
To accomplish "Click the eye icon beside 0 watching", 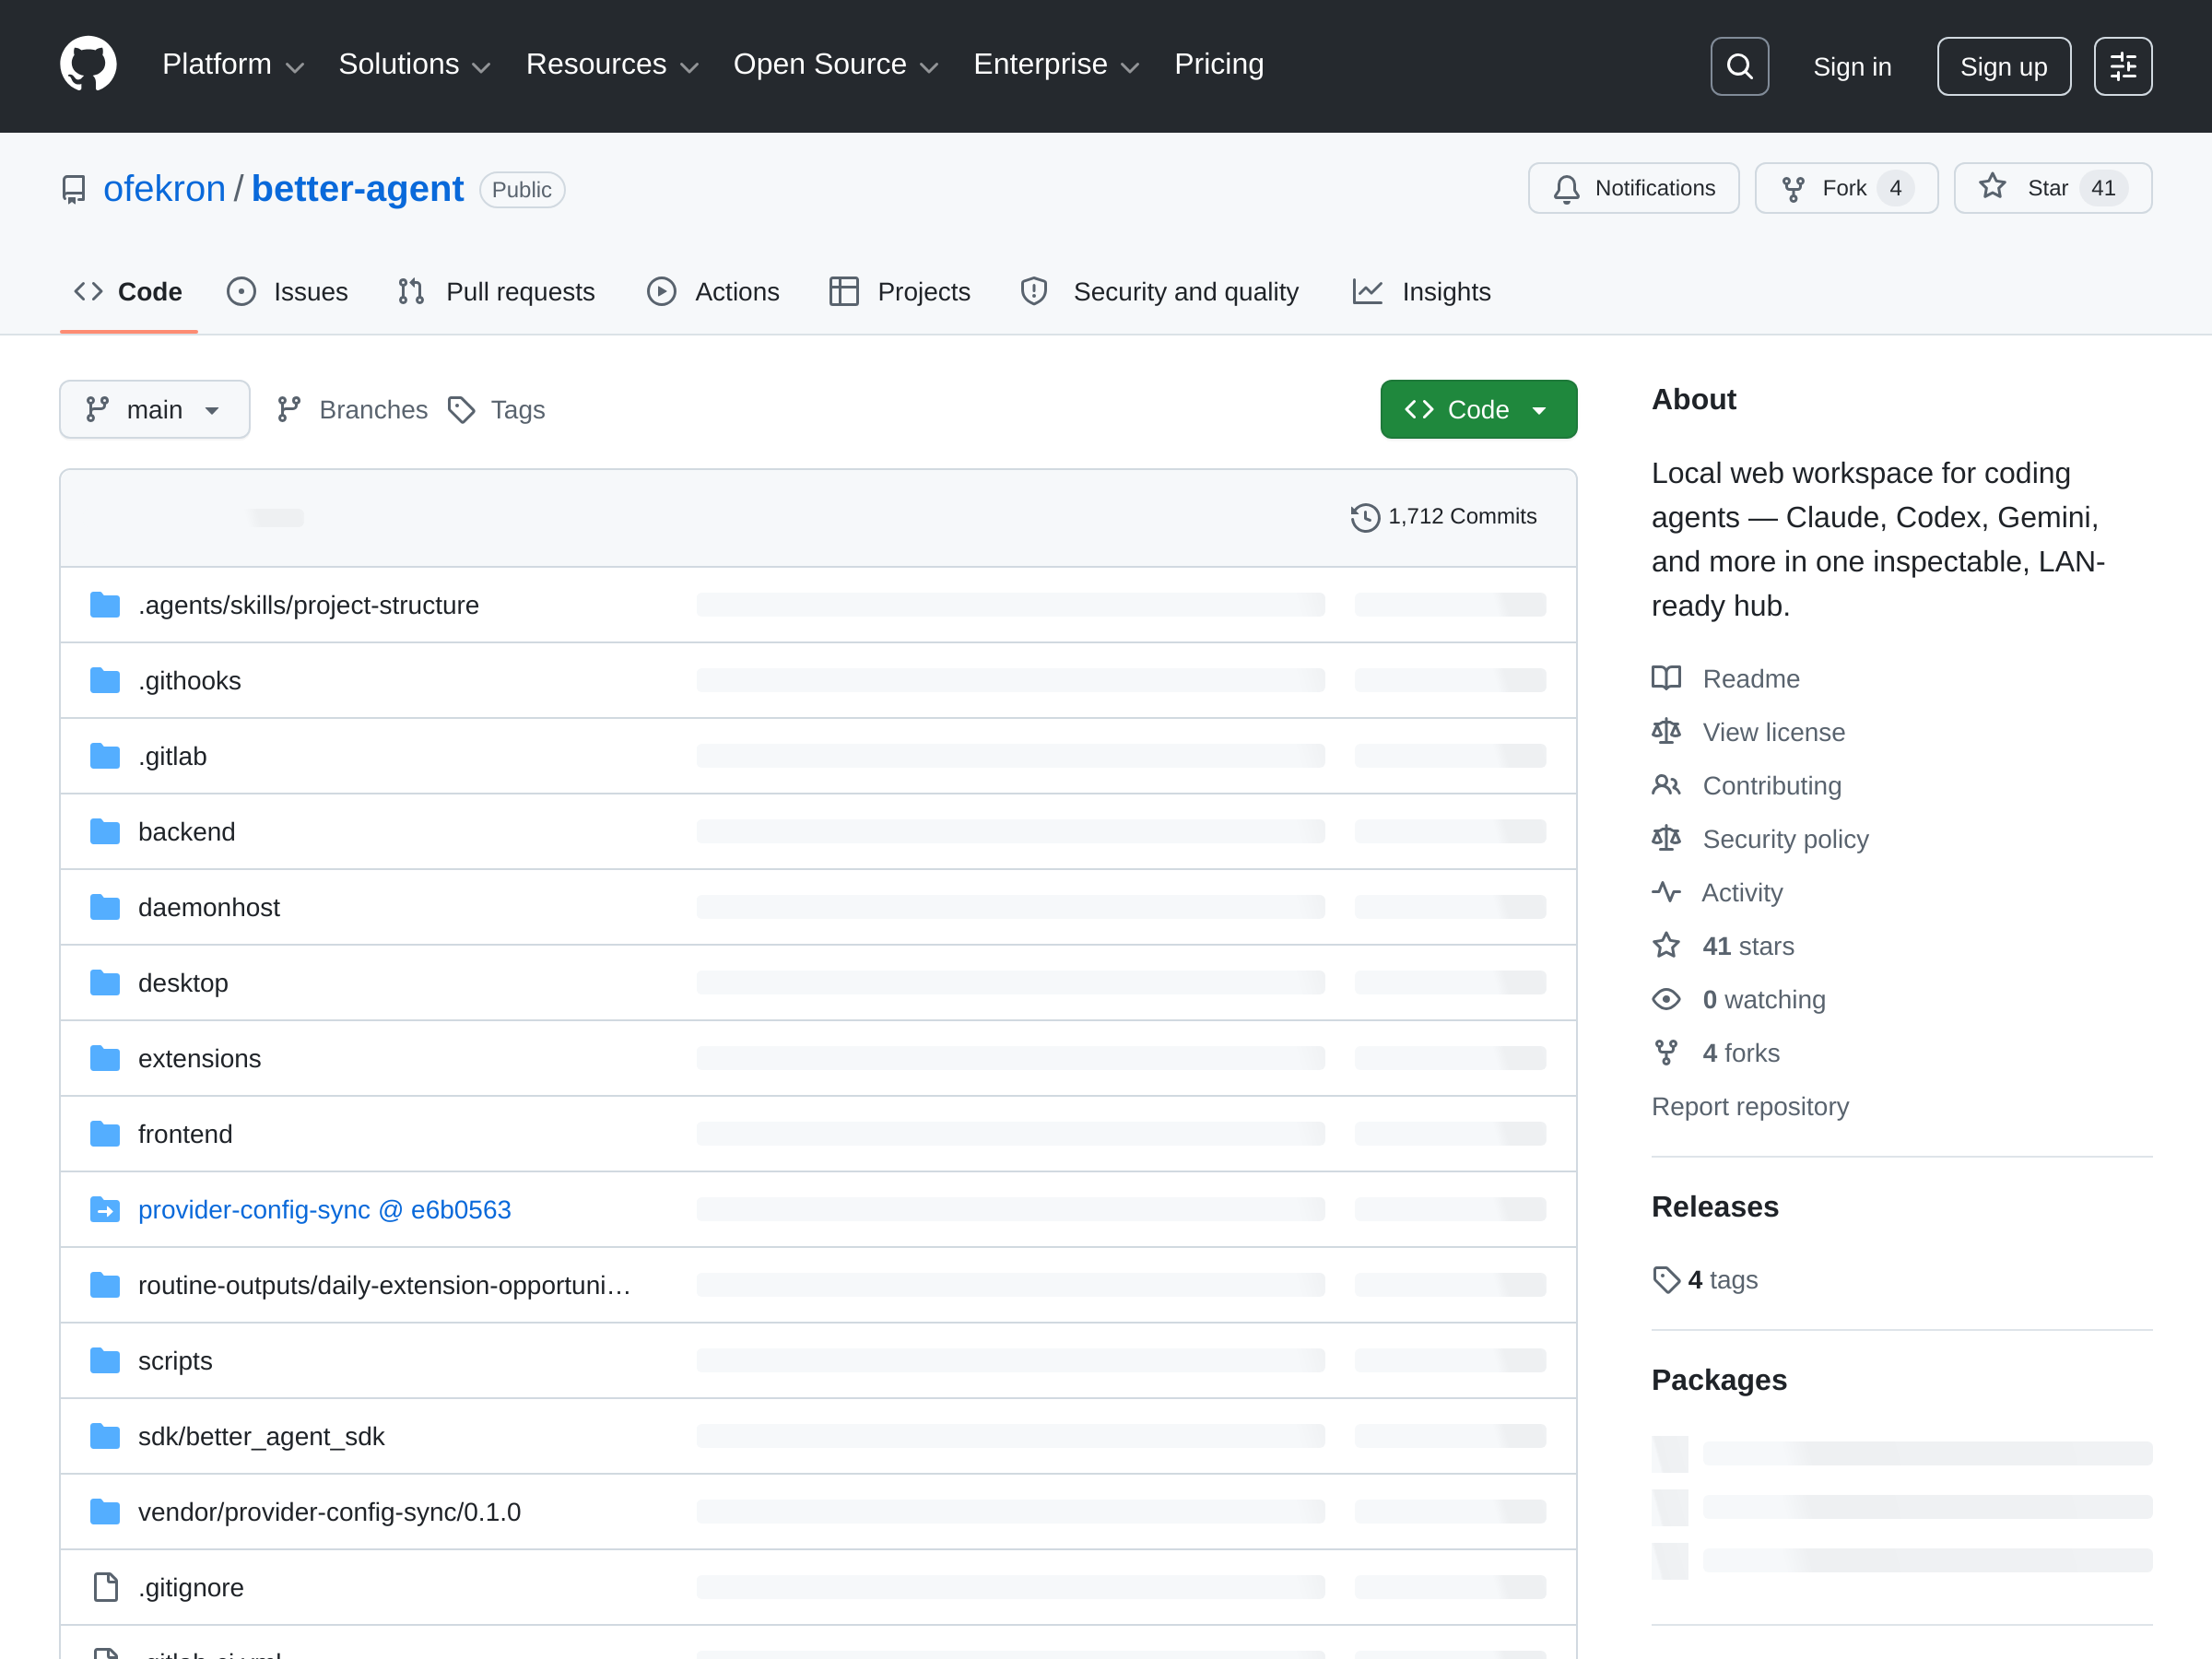I will [x=1666, y=999].
